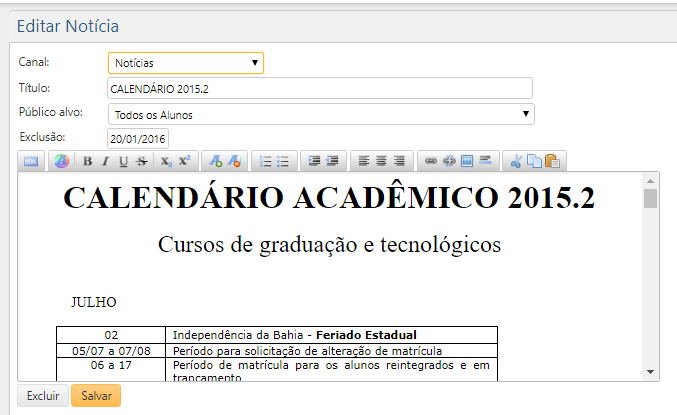Toggle italic formatting
This screenshot has width=677, height=415.
point(105,161)
